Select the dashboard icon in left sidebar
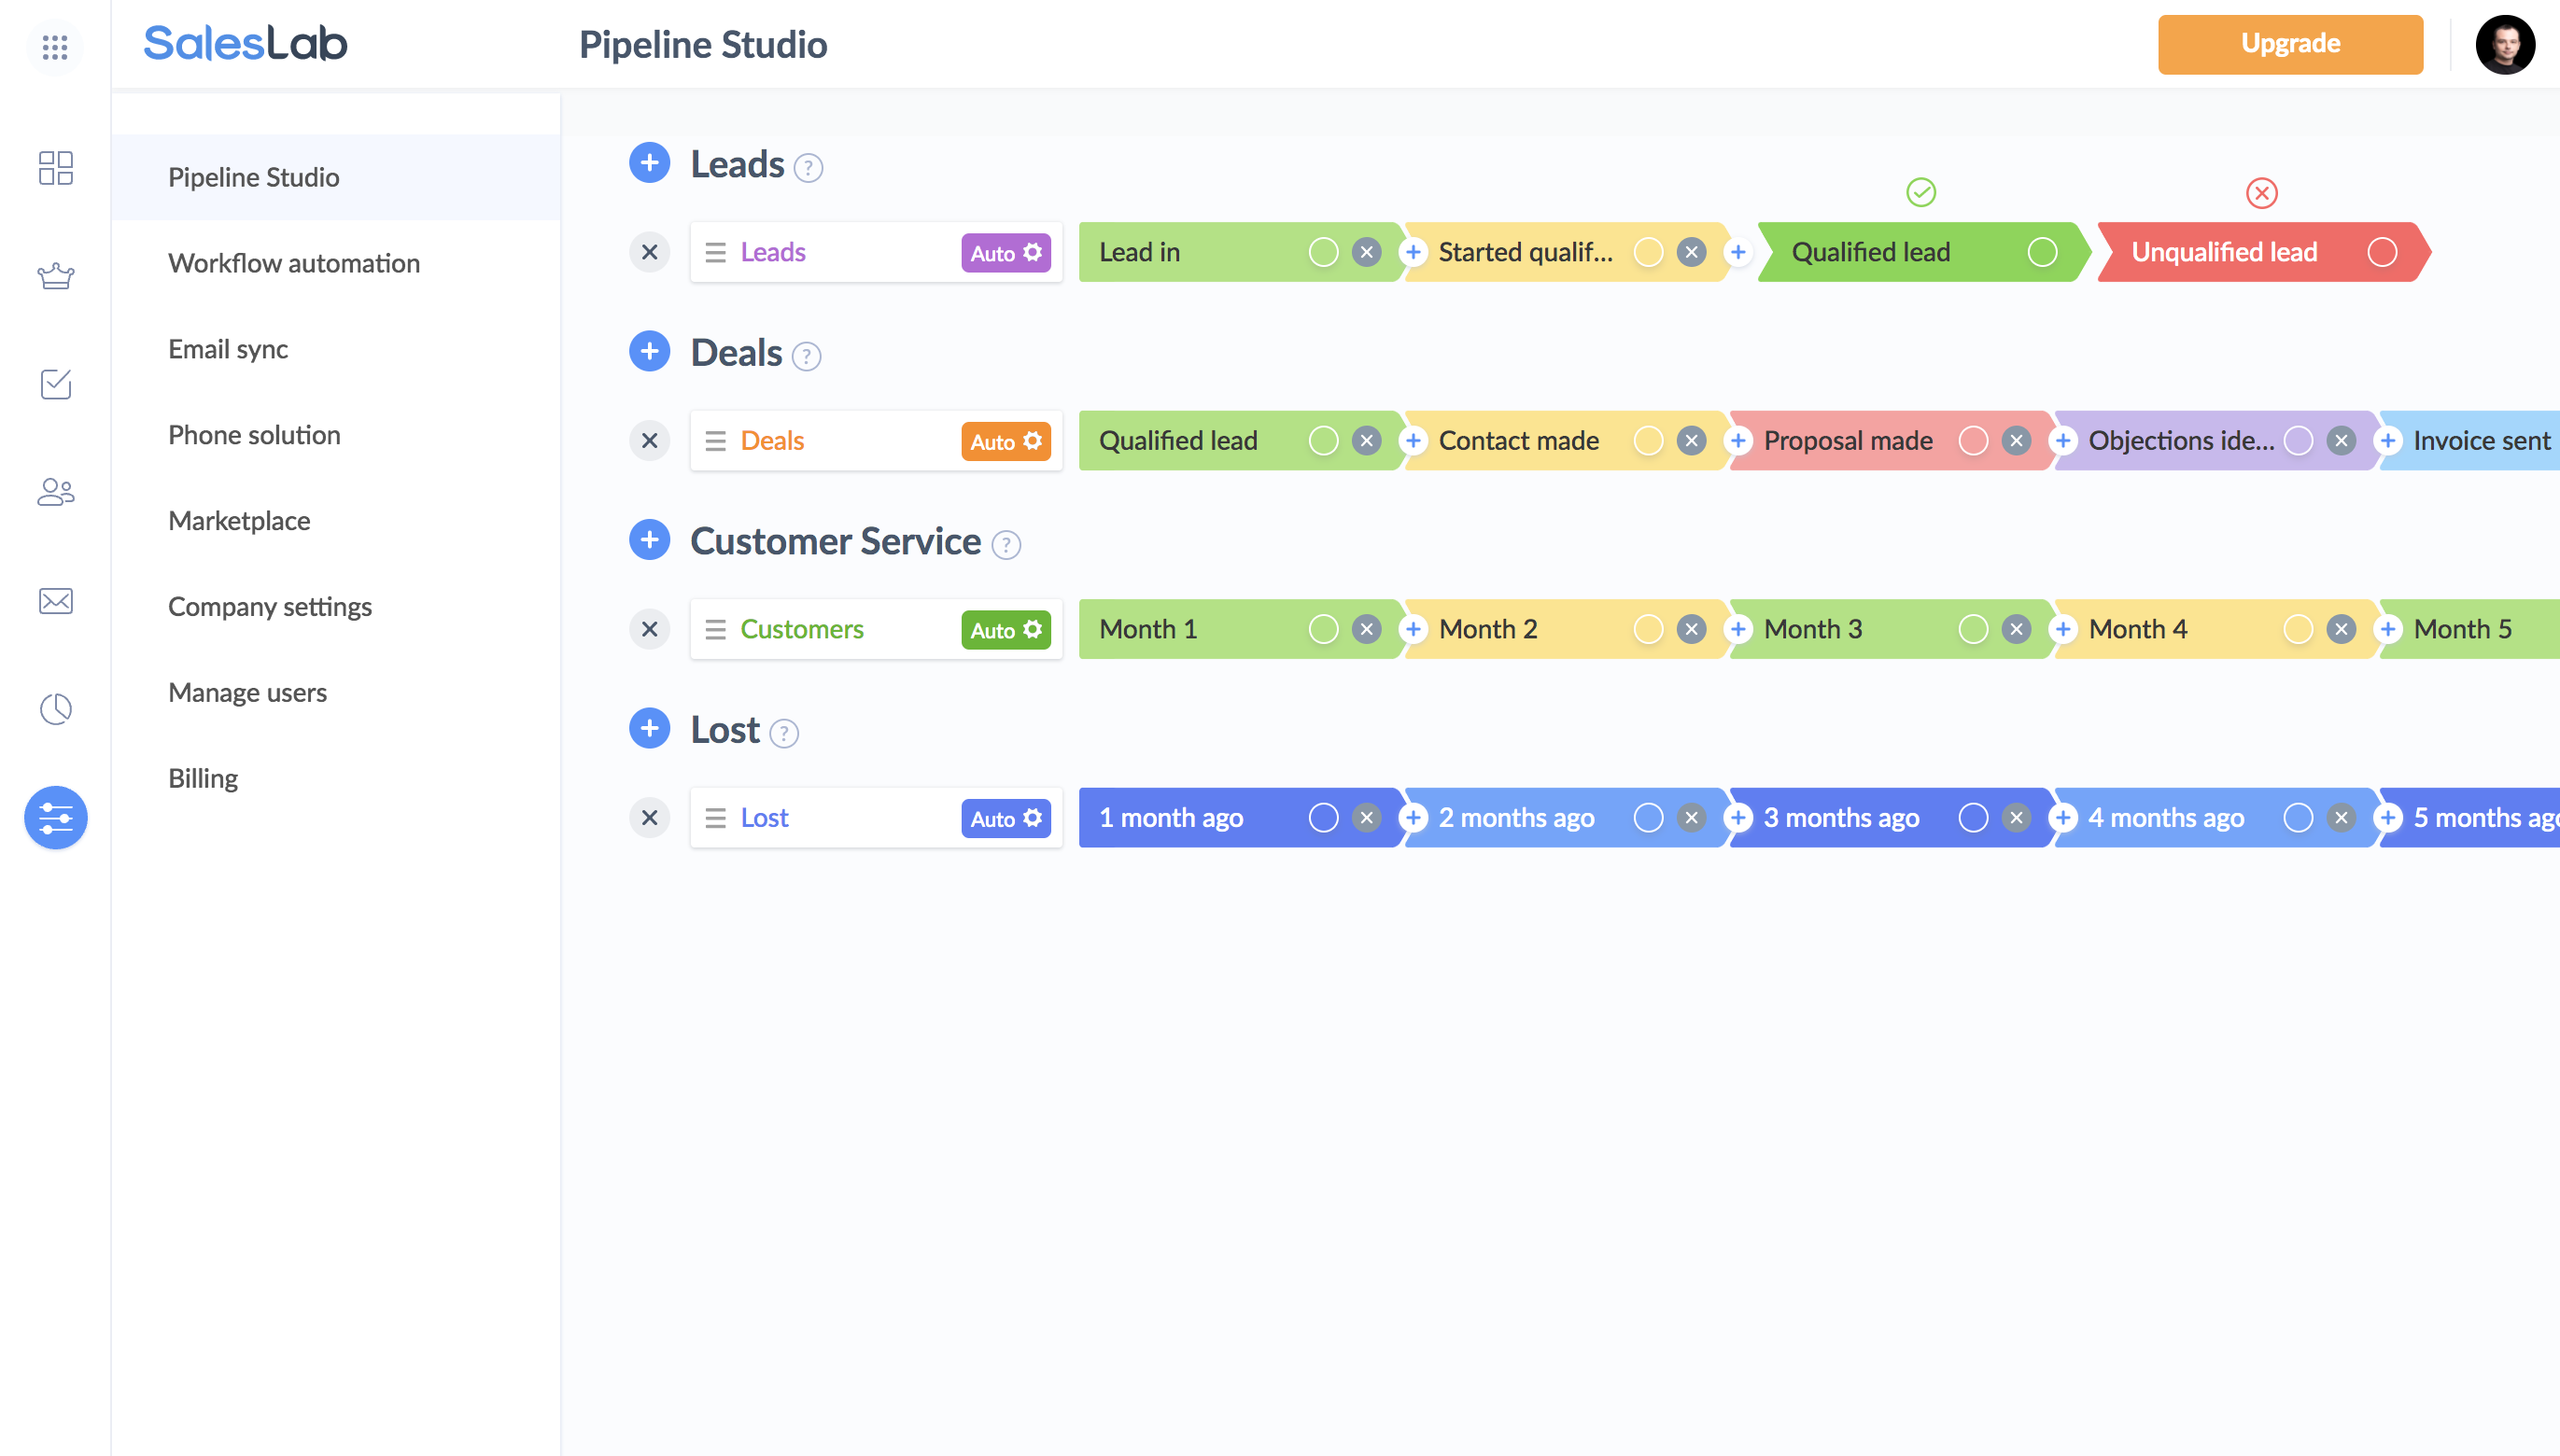Image resolution: width=2560 pixels, height=1456 pixels. [x=55, y=169]
